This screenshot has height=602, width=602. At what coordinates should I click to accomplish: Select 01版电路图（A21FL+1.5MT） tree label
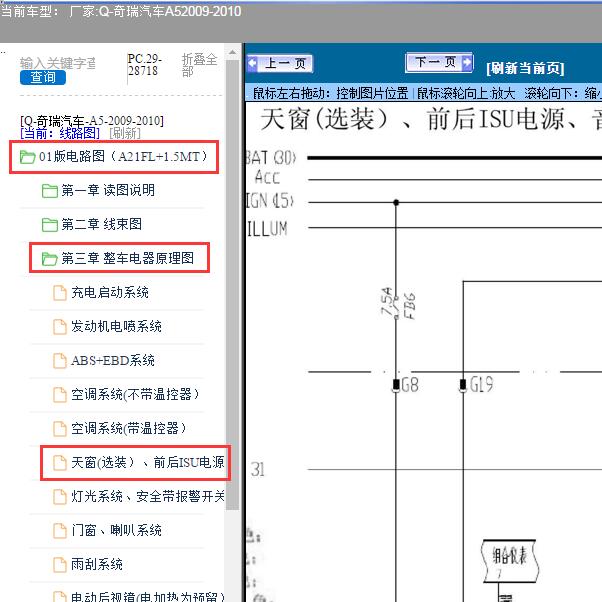(123, 157)
